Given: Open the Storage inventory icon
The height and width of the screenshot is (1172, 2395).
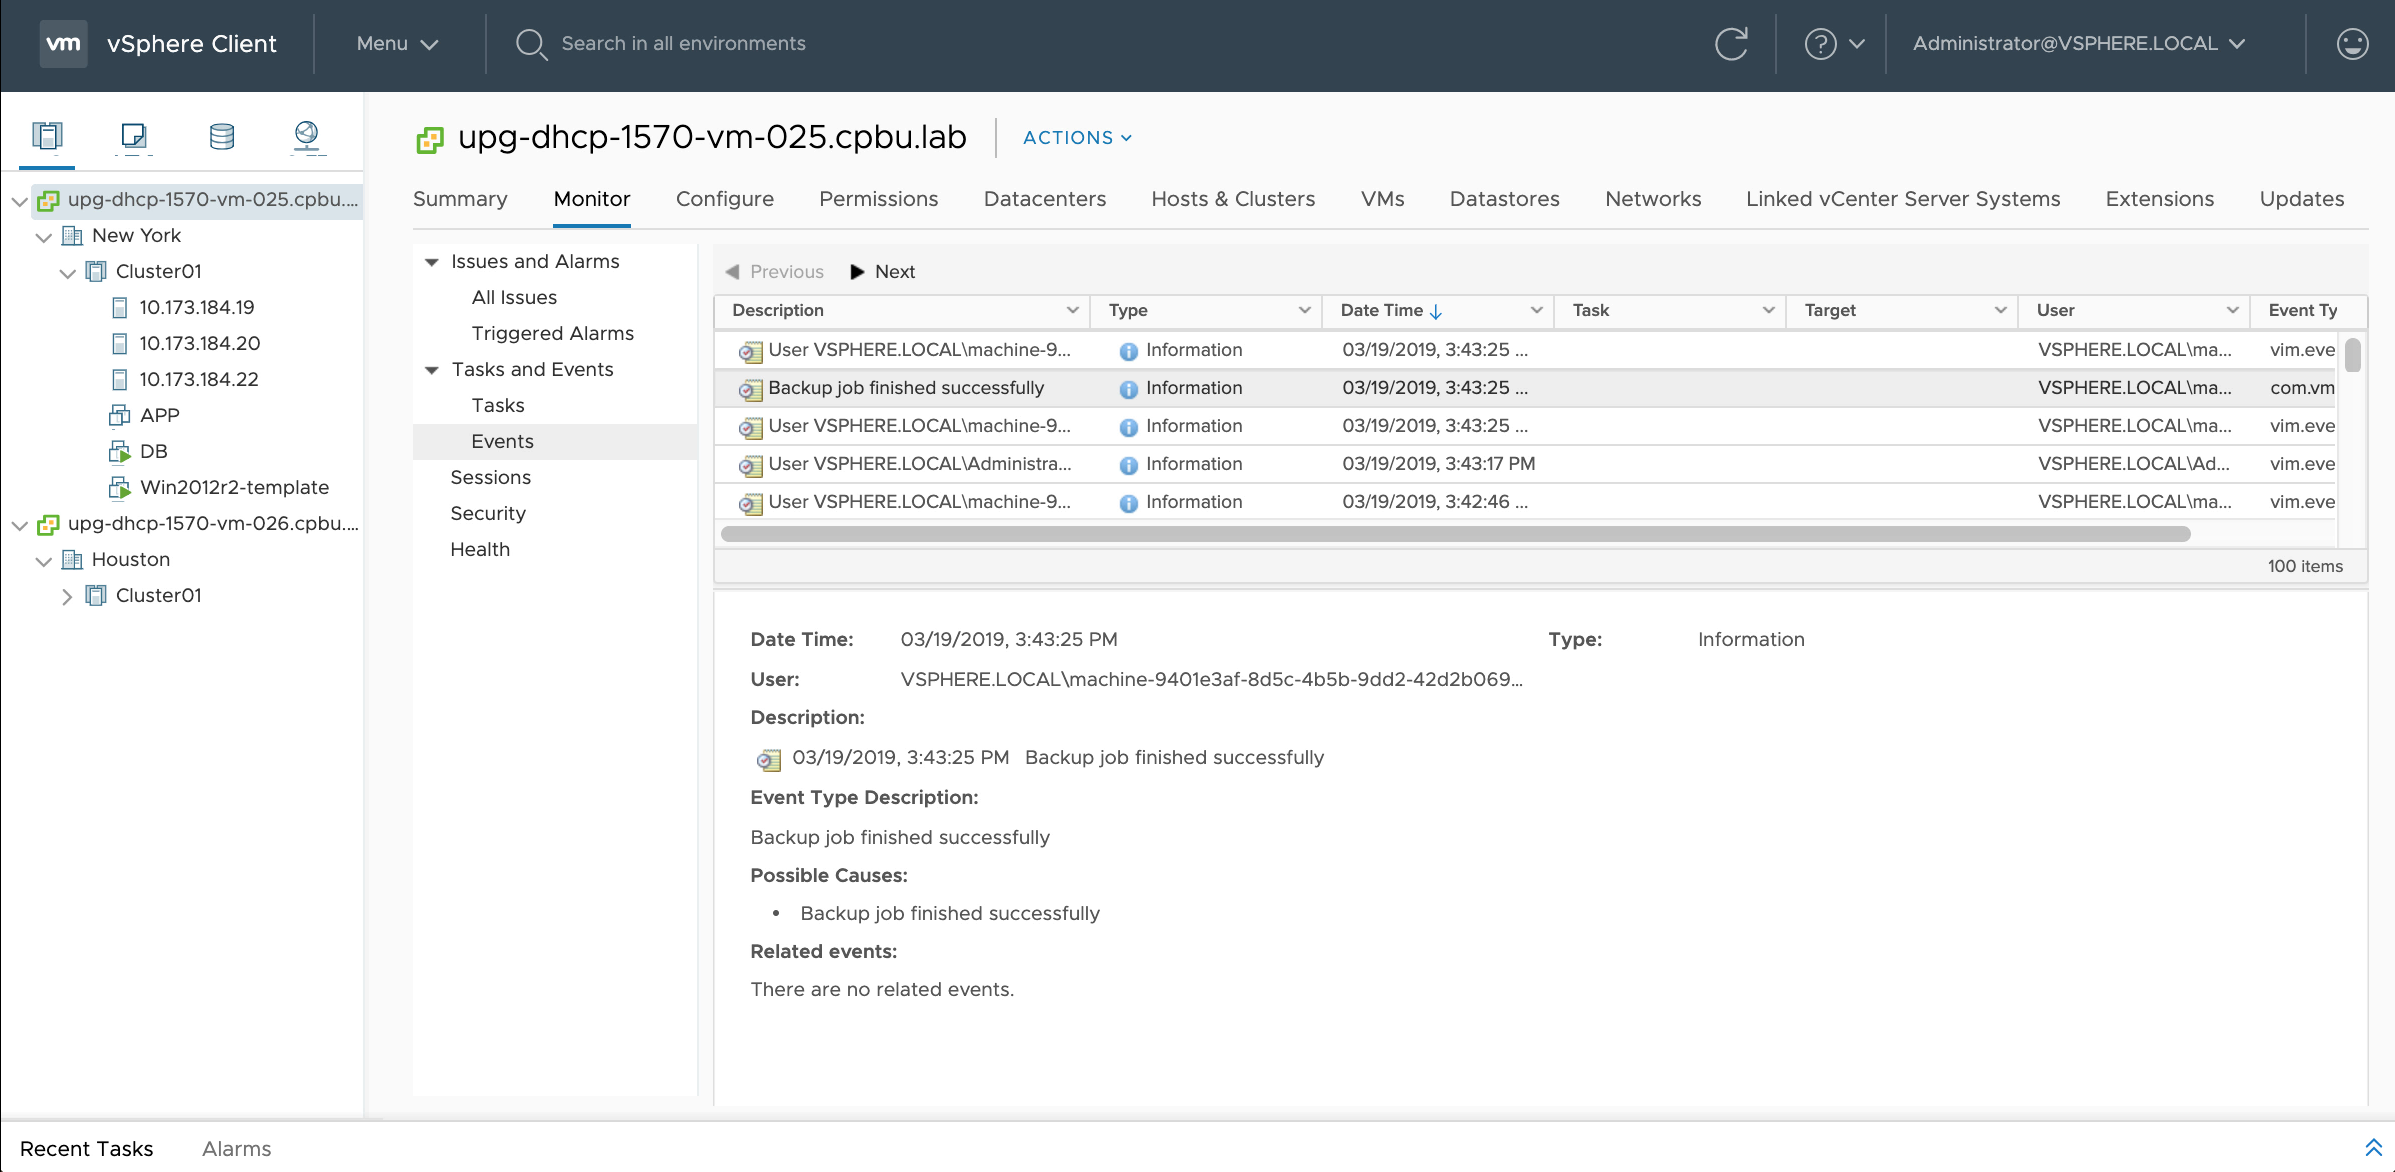Looking at the screenshot, I should (x=221, y=135).
